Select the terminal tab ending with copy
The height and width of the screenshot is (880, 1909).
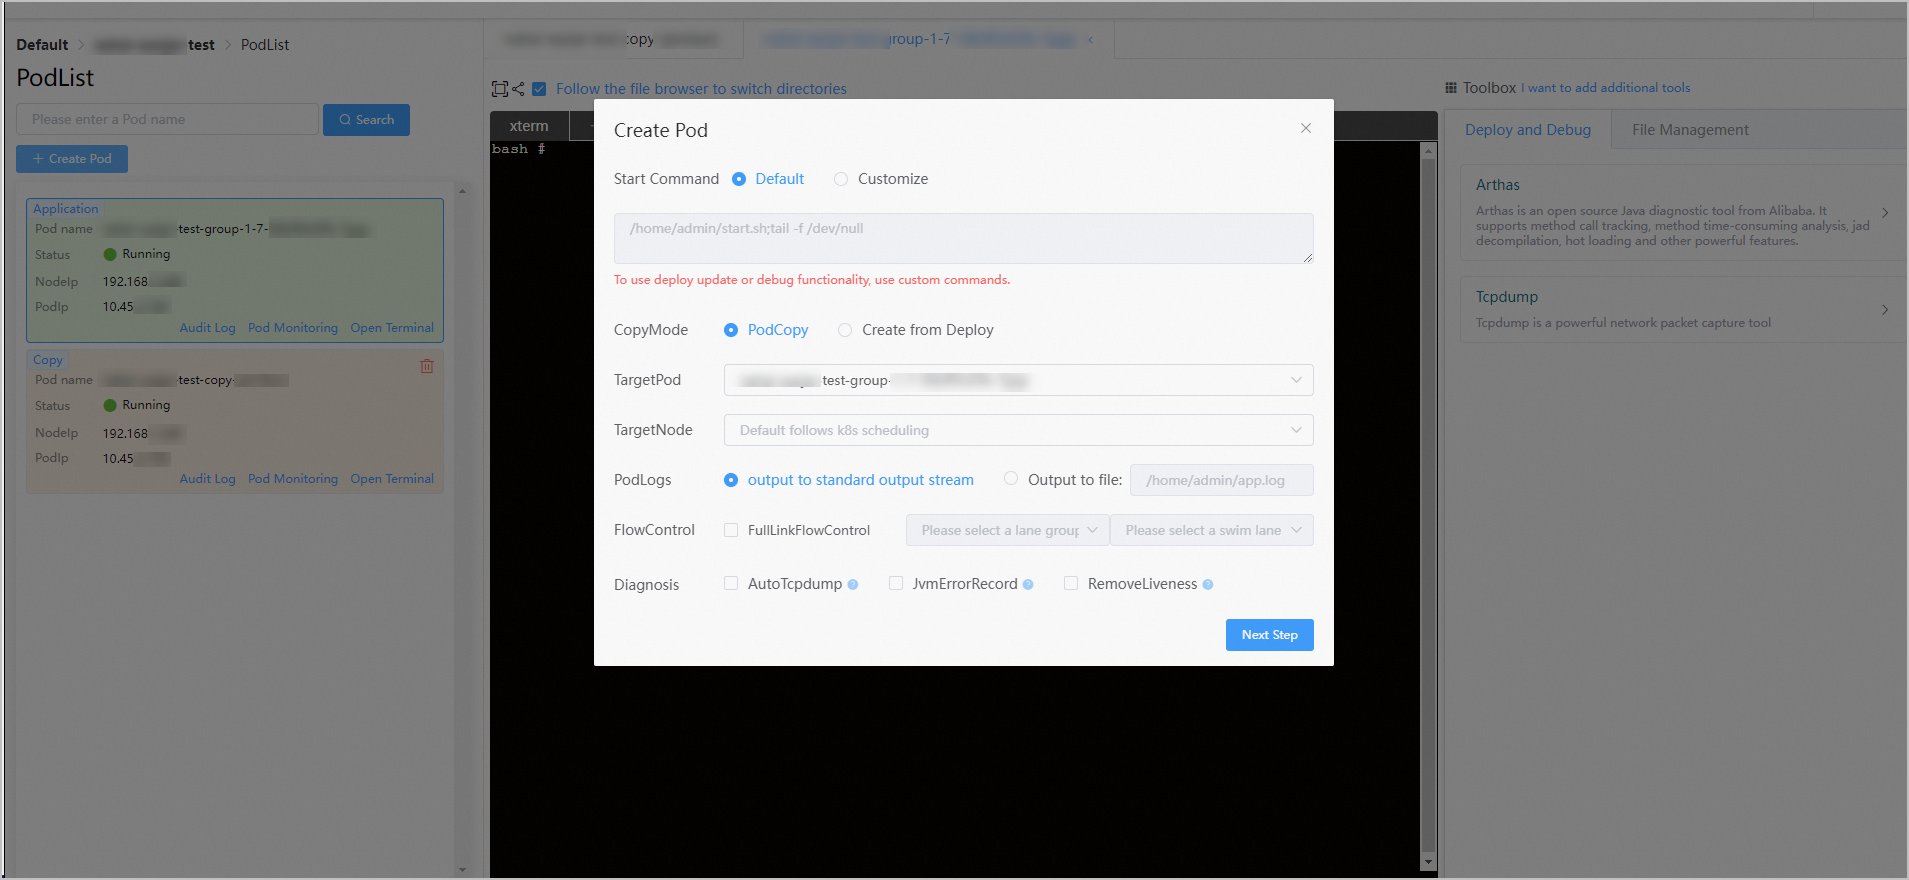tap(613, 40)
